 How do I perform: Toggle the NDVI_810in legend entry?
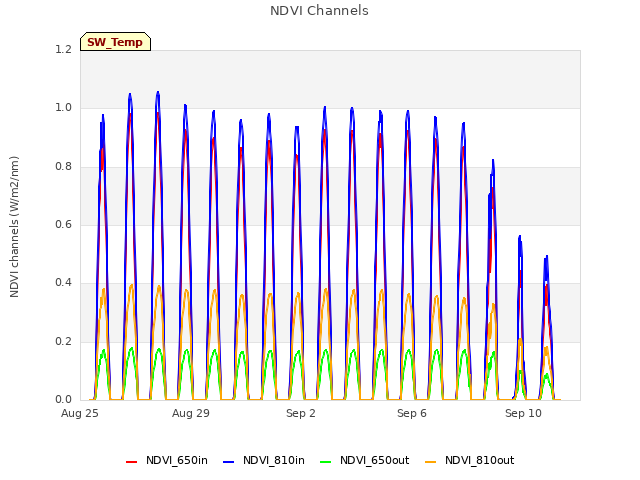(x=264, y=461)
